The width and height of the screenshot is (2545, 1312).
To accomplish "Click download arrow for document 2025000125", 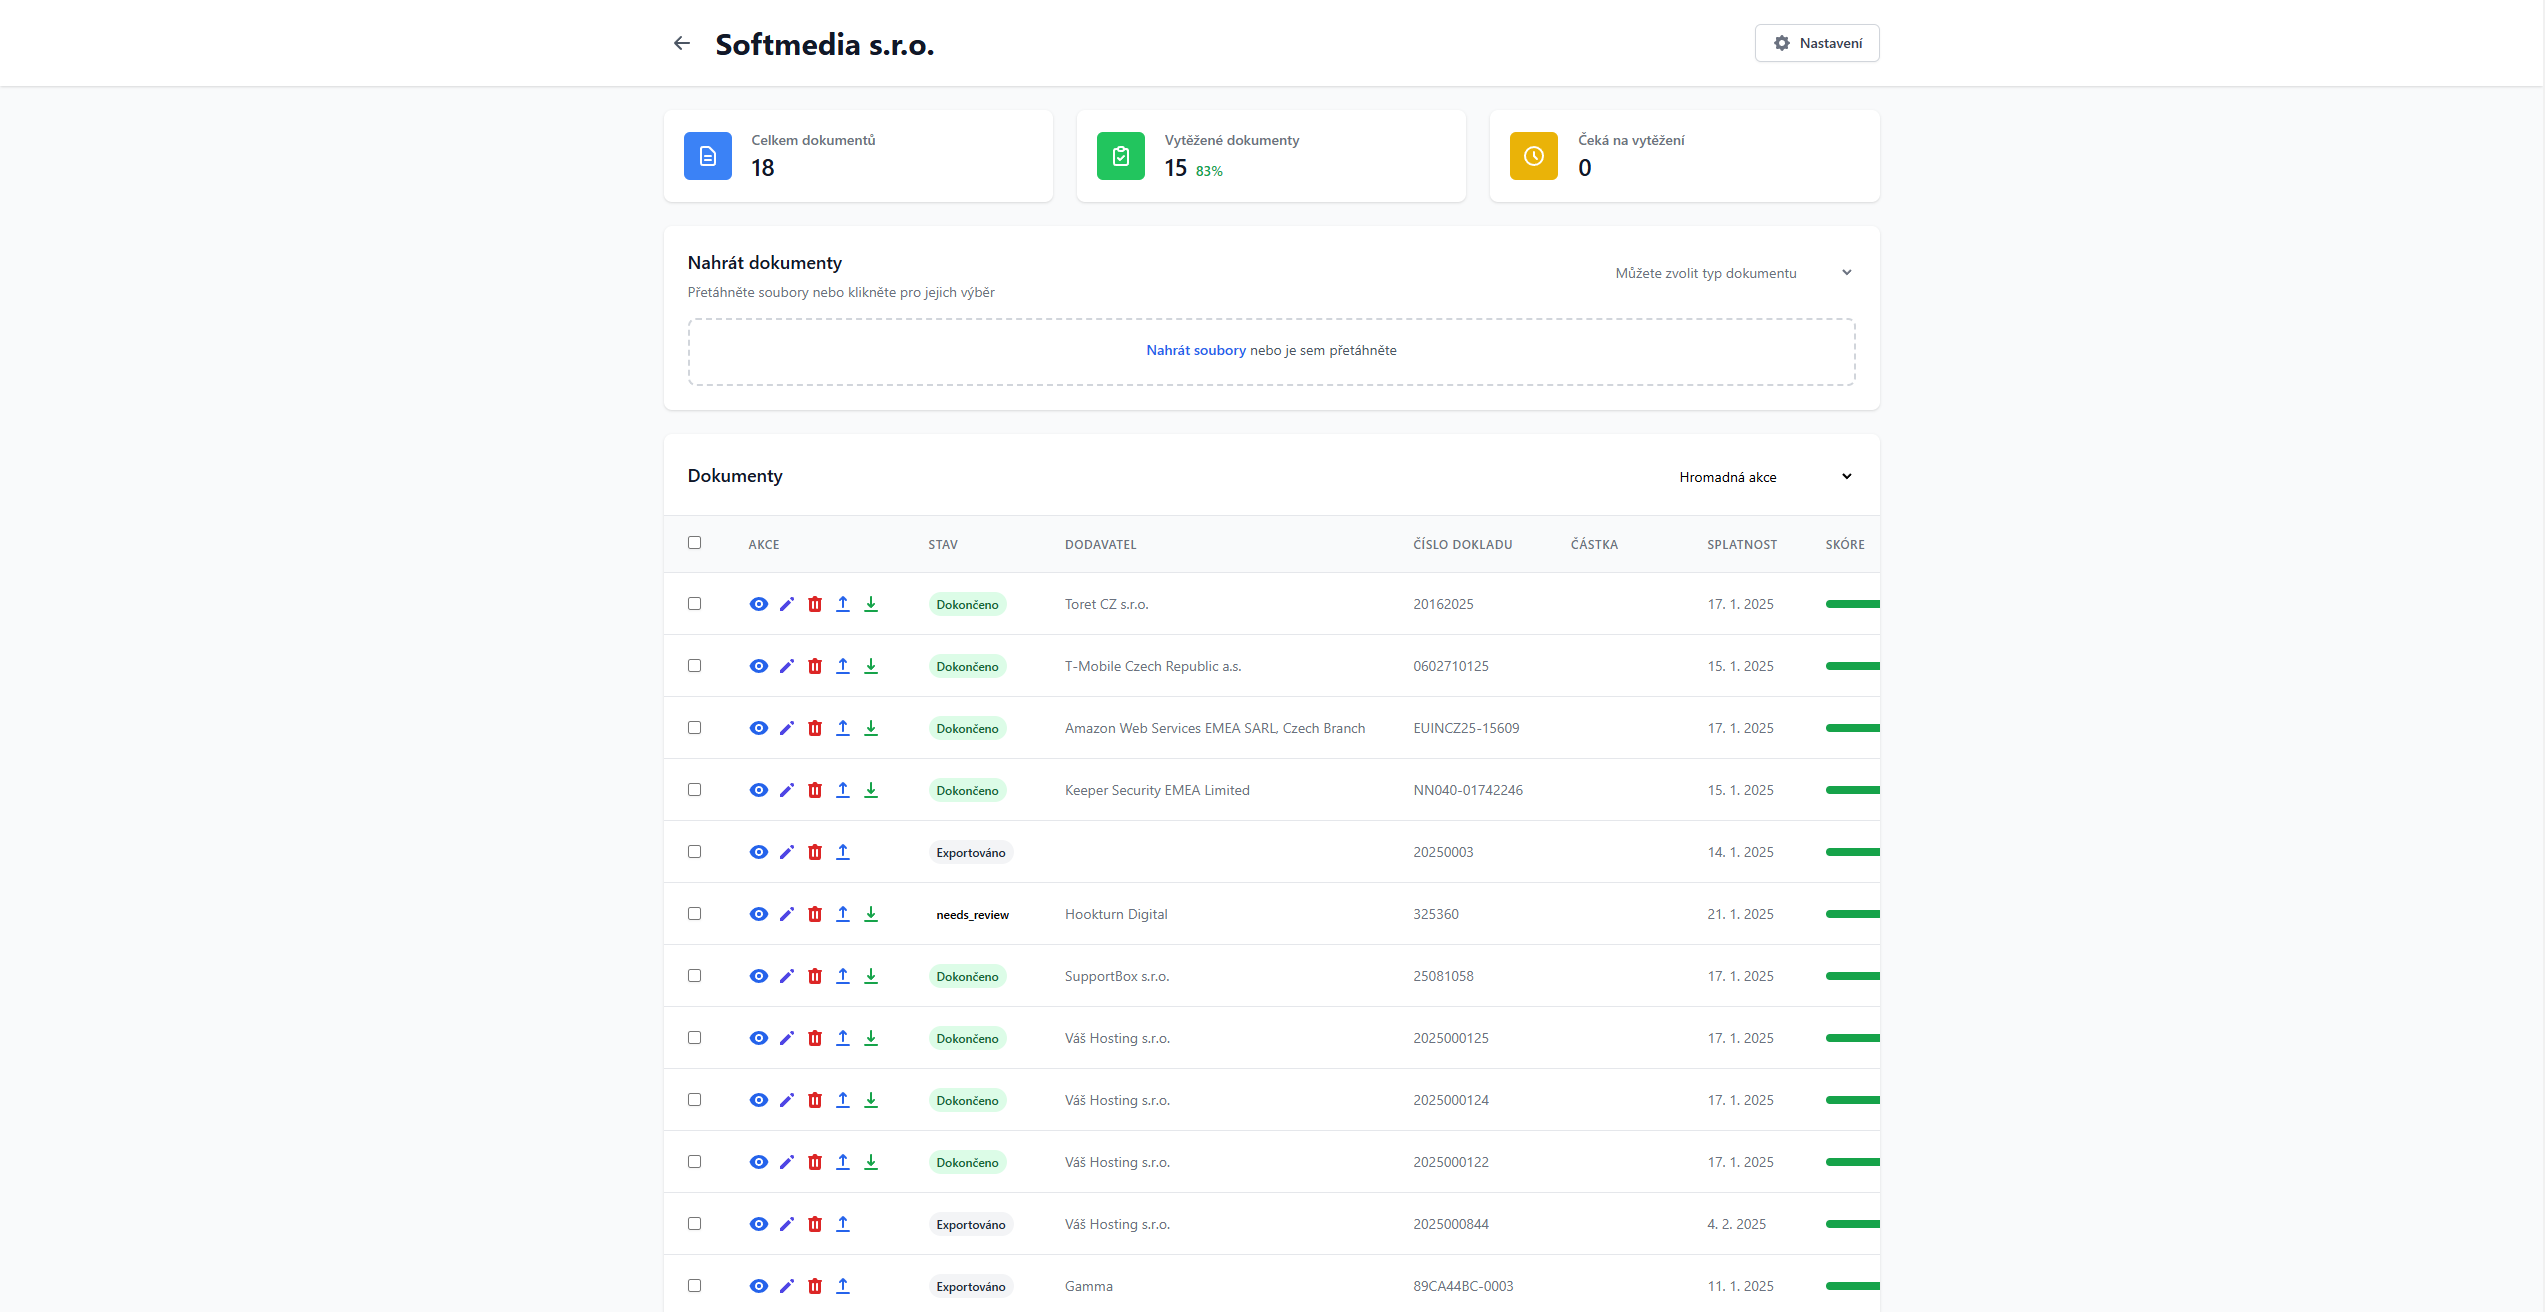I will (871, 1038).
